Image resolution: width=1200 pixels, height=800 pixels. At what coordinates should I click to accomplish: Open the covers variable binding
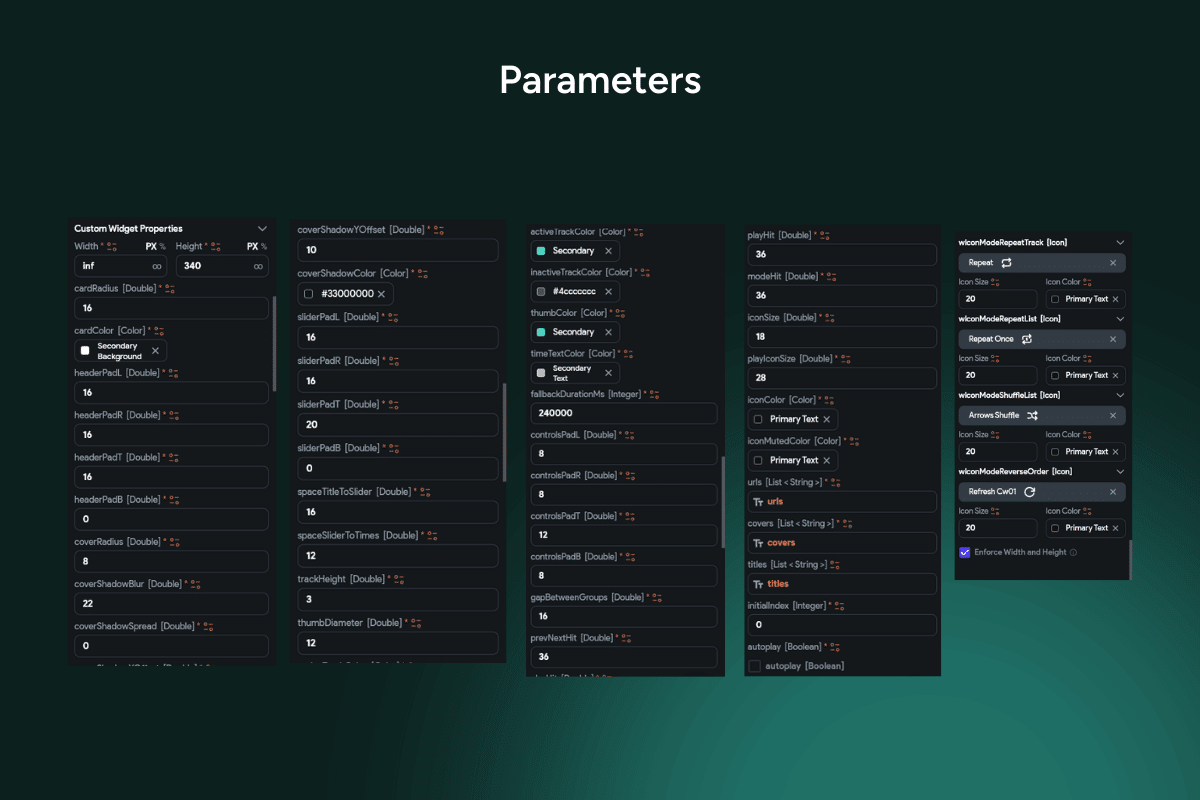[842, 542]
